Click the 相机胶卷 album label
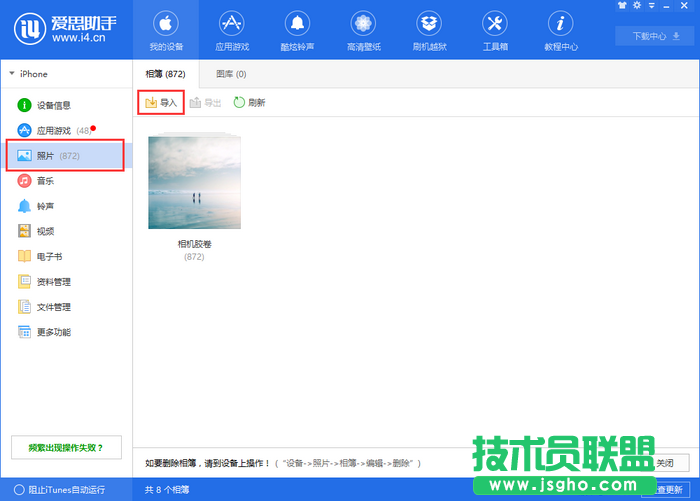The image size is (700, 501). (194, 244)
